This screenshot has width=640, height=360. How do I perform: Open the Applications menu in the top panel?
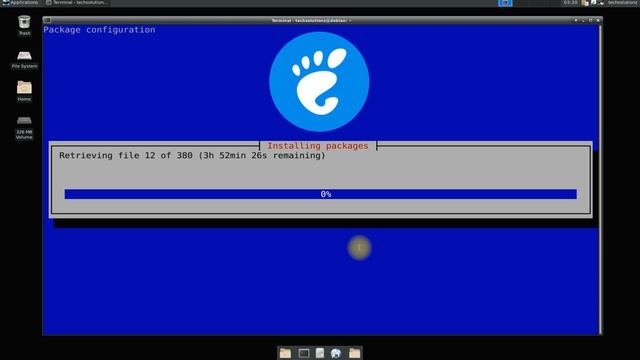(x=20, y=2)
